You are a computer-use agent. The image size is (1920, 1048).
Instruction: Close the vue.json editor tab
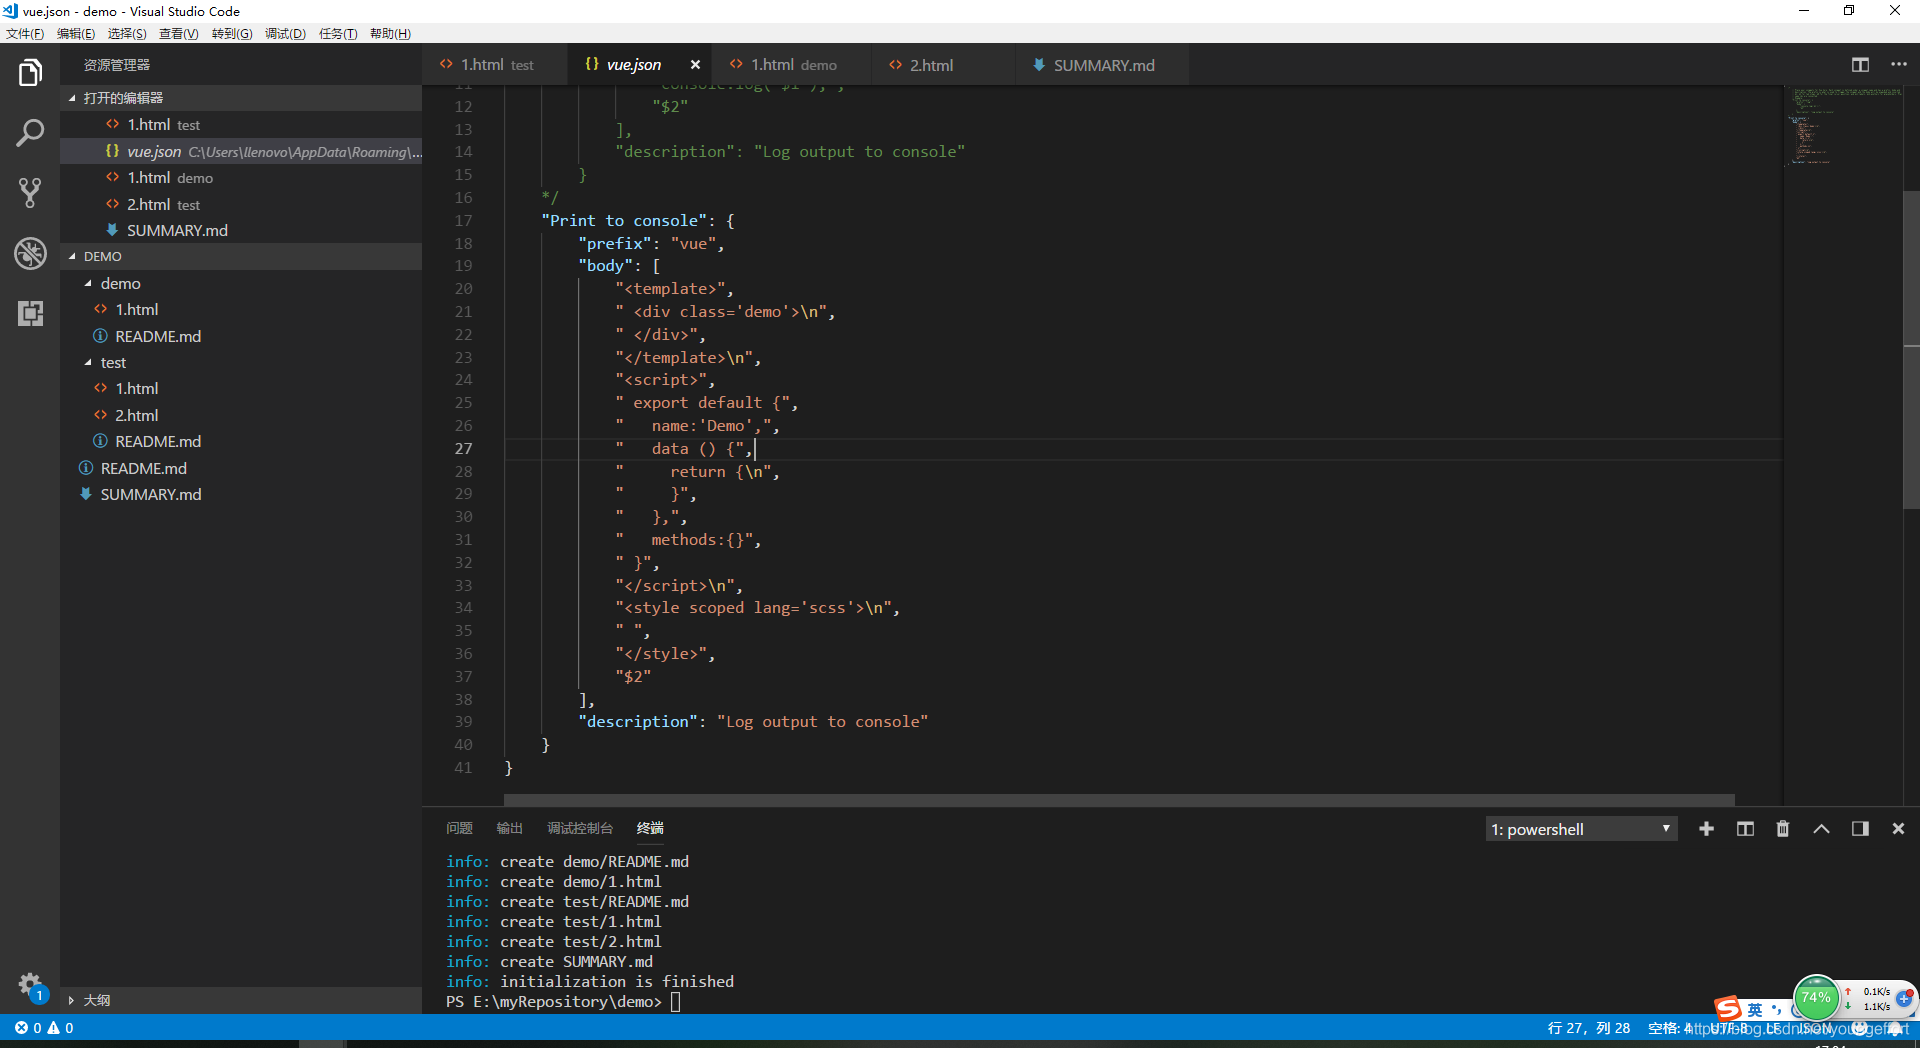click(695, 65)
